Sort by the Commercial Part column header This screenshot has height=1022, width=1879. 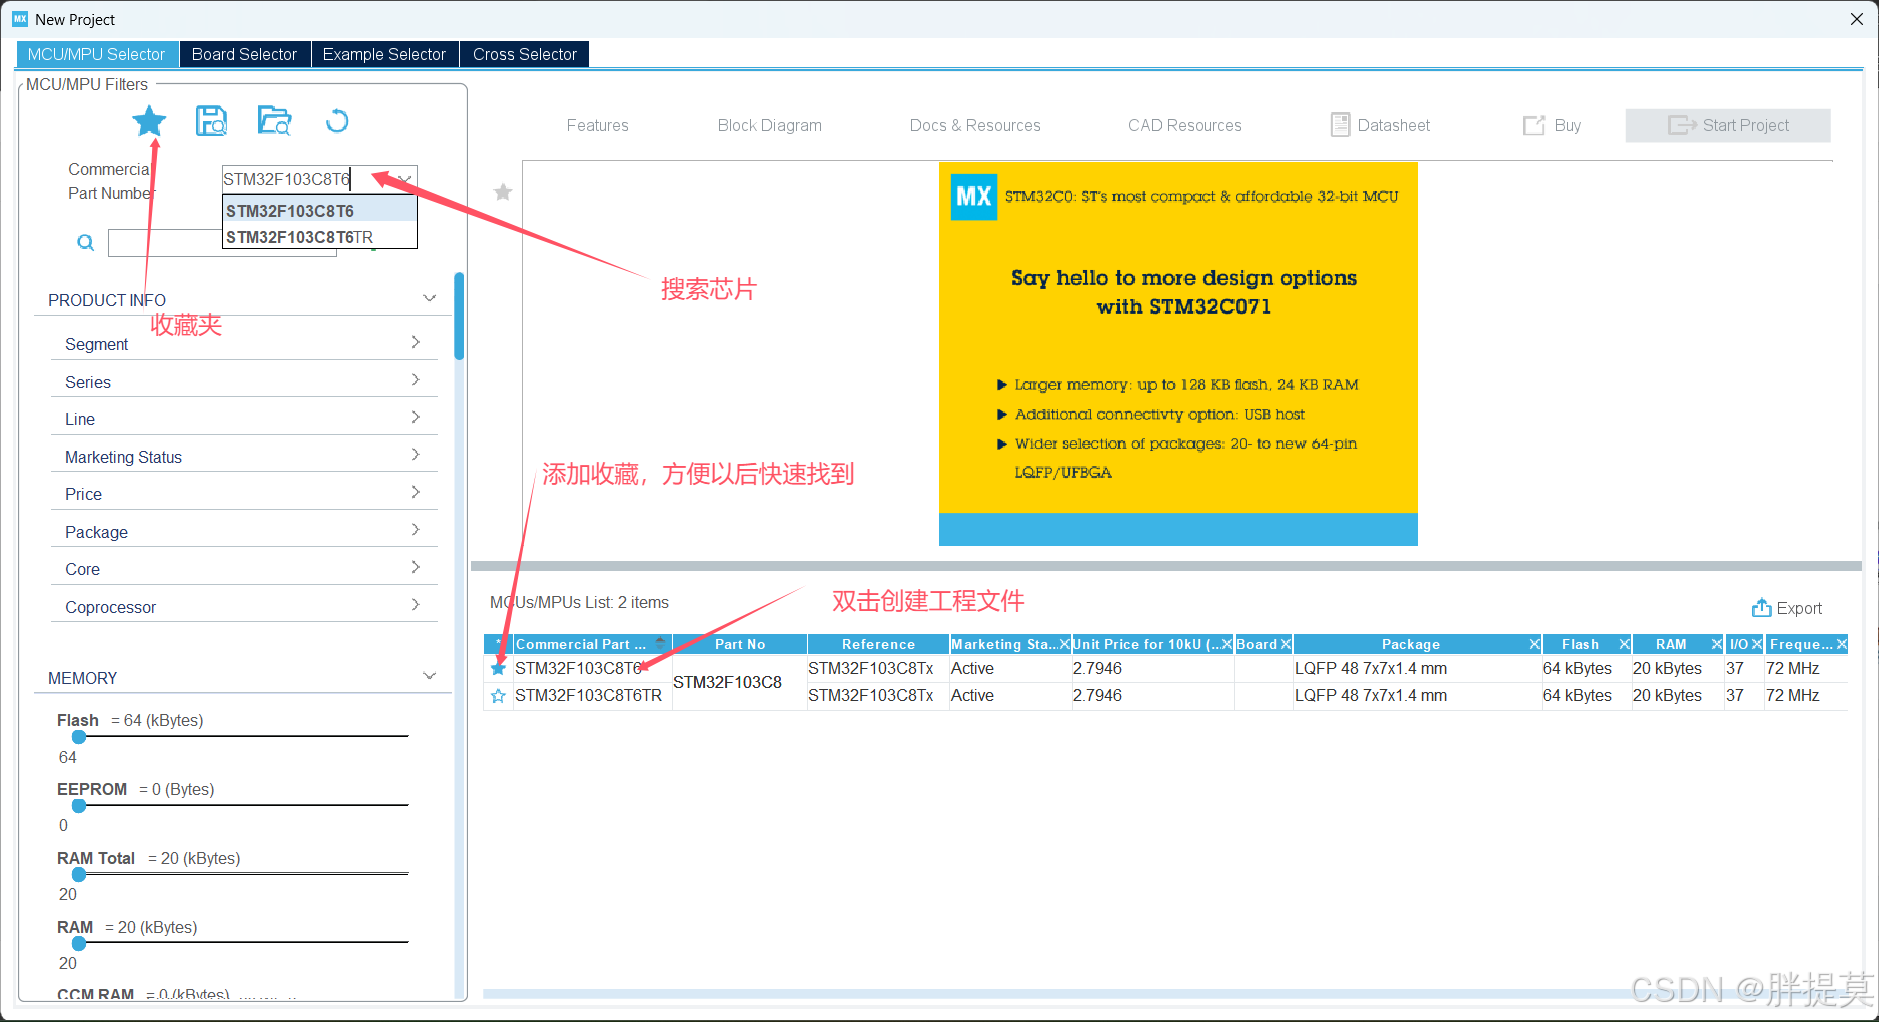[x=591, y=644]
